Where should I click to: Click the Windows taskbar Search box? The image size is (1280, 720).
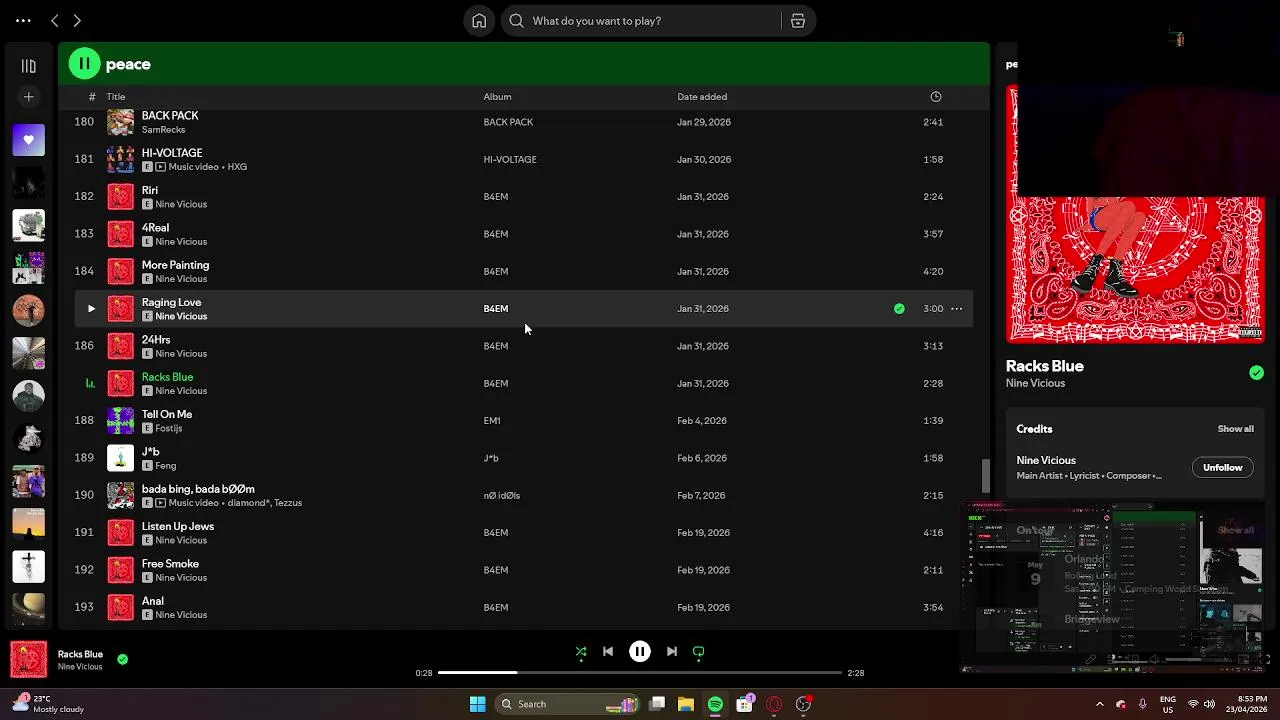[x=567, y=704]
